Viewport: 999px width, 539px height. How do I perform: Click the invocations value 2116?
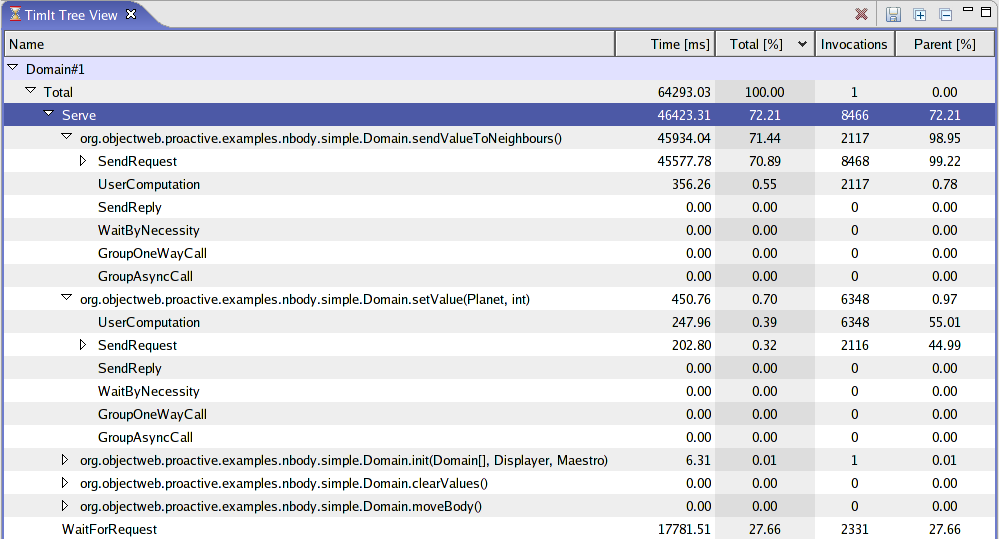[x=854, y=345]
